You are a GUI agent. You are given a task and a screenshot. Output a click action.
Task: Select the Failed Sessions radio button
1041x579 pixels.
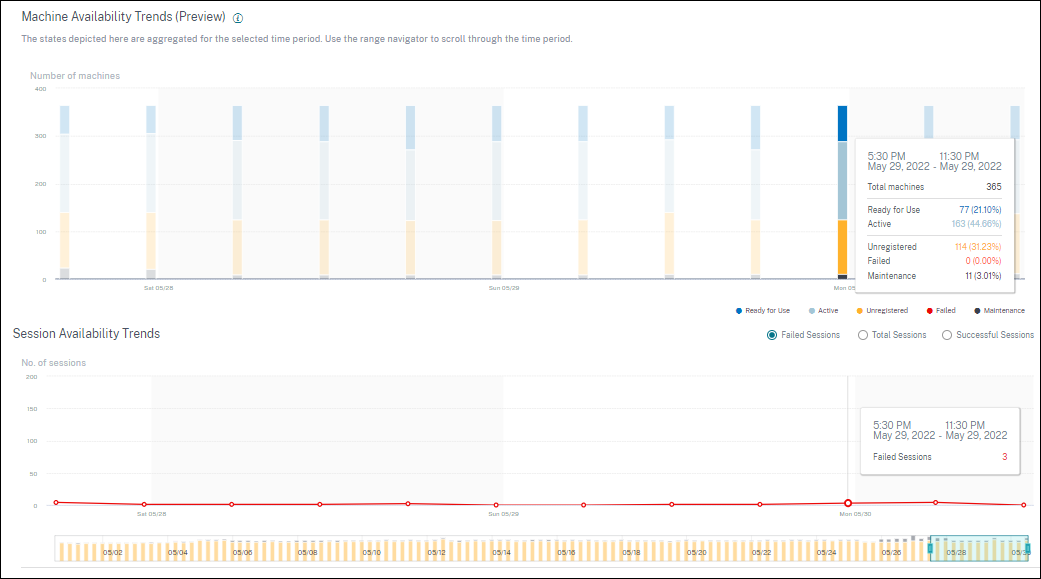point(772,335)
